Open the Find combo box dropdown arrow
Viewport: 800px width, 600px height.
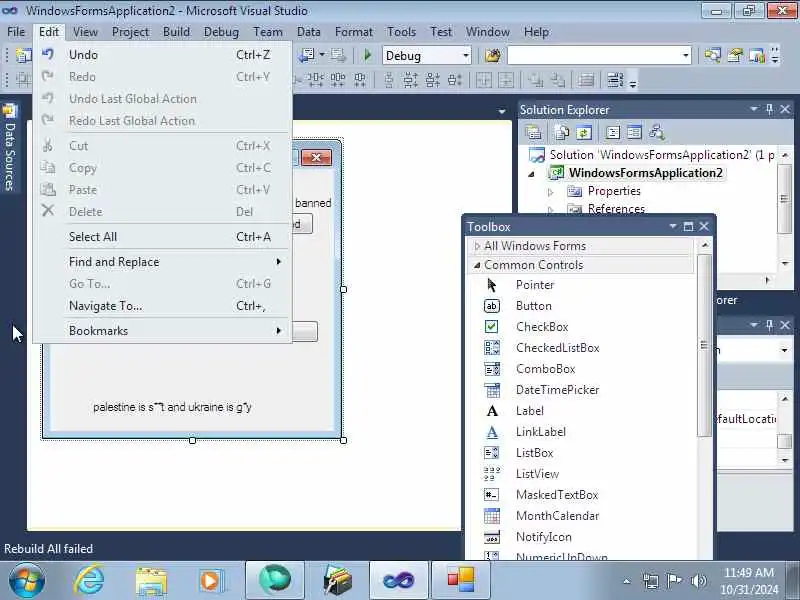click(x=686, y=55)
